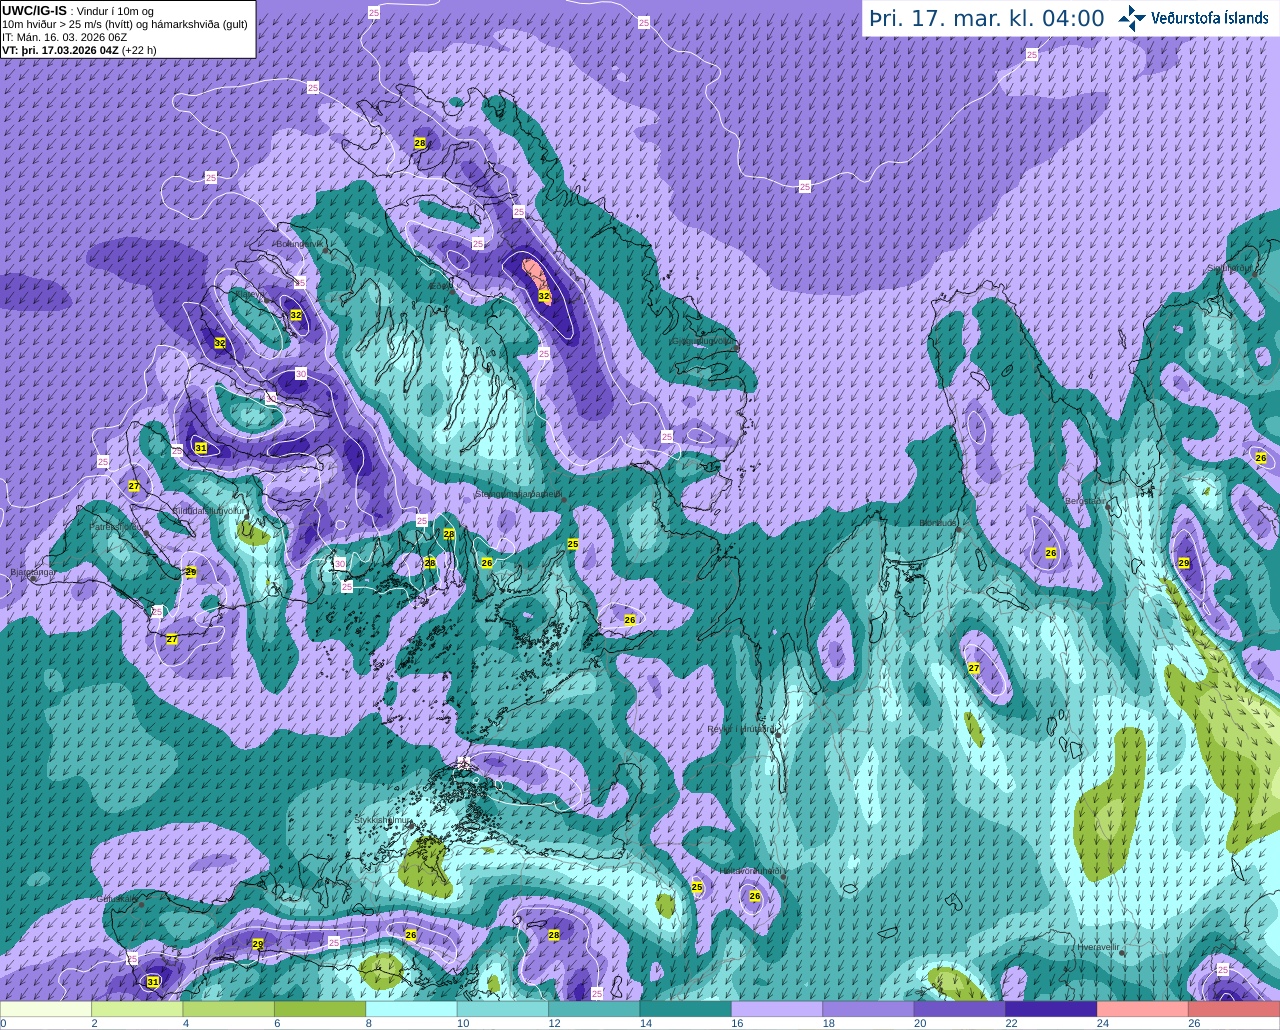
Task: Click the Veðurstofa Íslands logo
Action: click(x=1193, y=18)
